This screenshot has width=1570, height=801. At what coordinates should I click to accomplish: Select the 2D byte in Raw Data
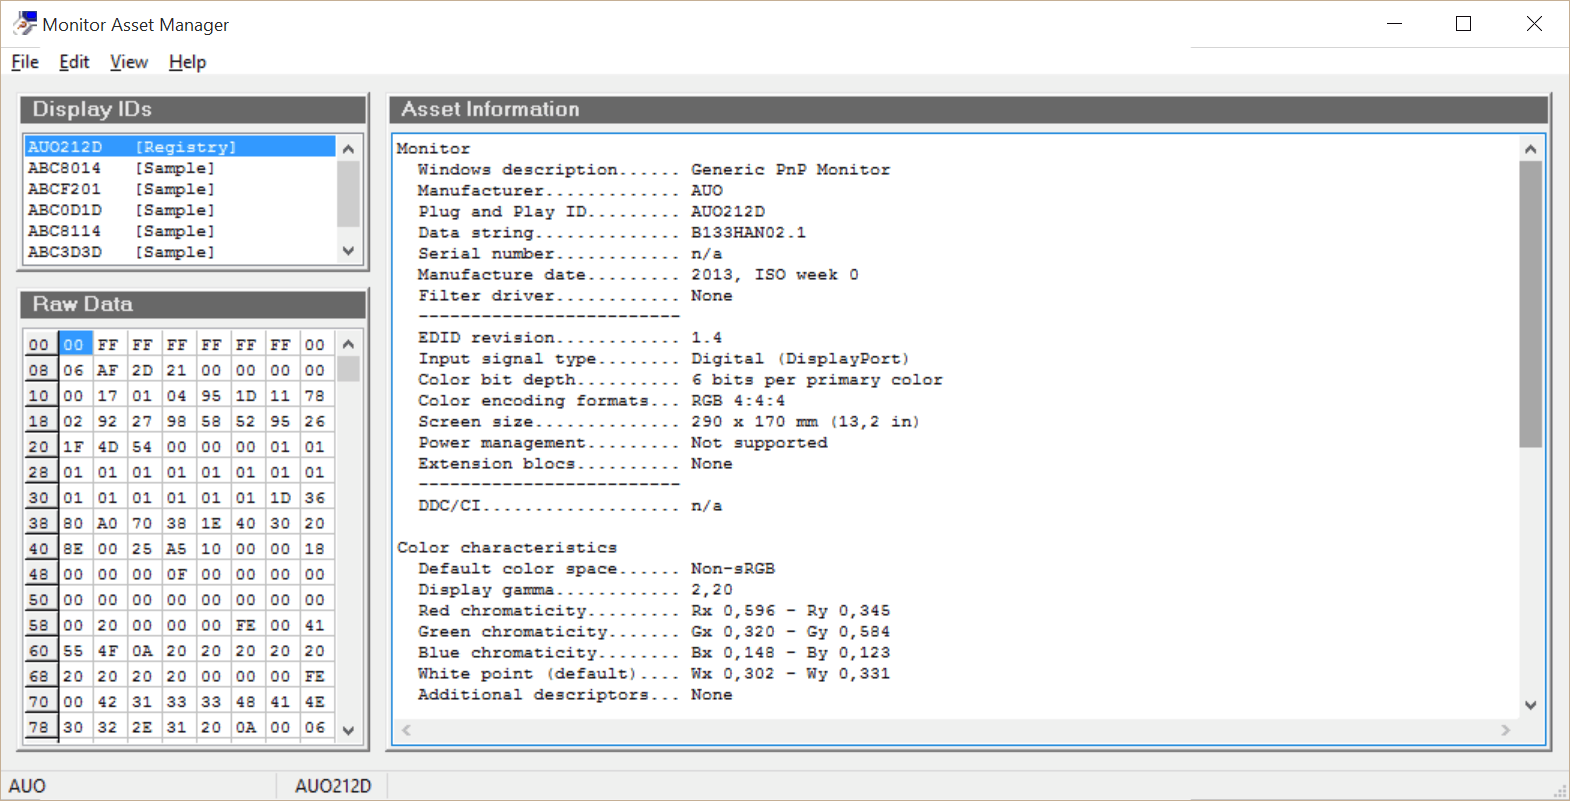[143, 370]
